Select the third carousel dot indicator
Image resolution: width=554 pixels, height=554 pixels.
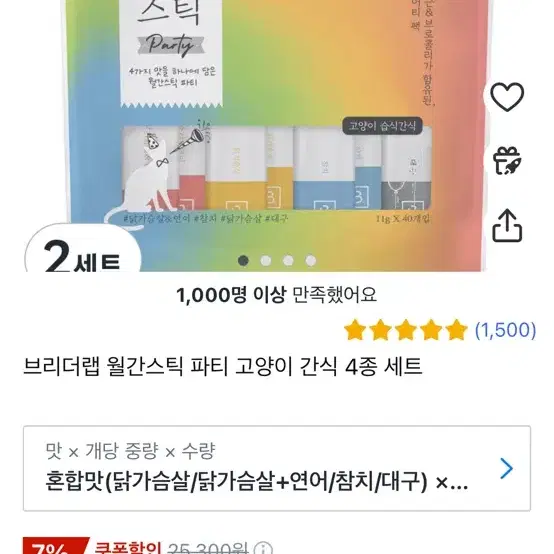click(288, 261)
